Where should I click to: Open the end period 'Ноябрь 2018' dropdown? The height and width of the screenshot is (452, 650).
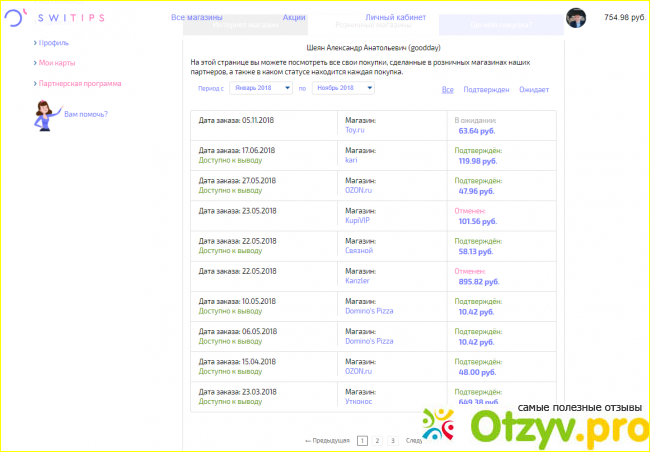click(343, 89)
